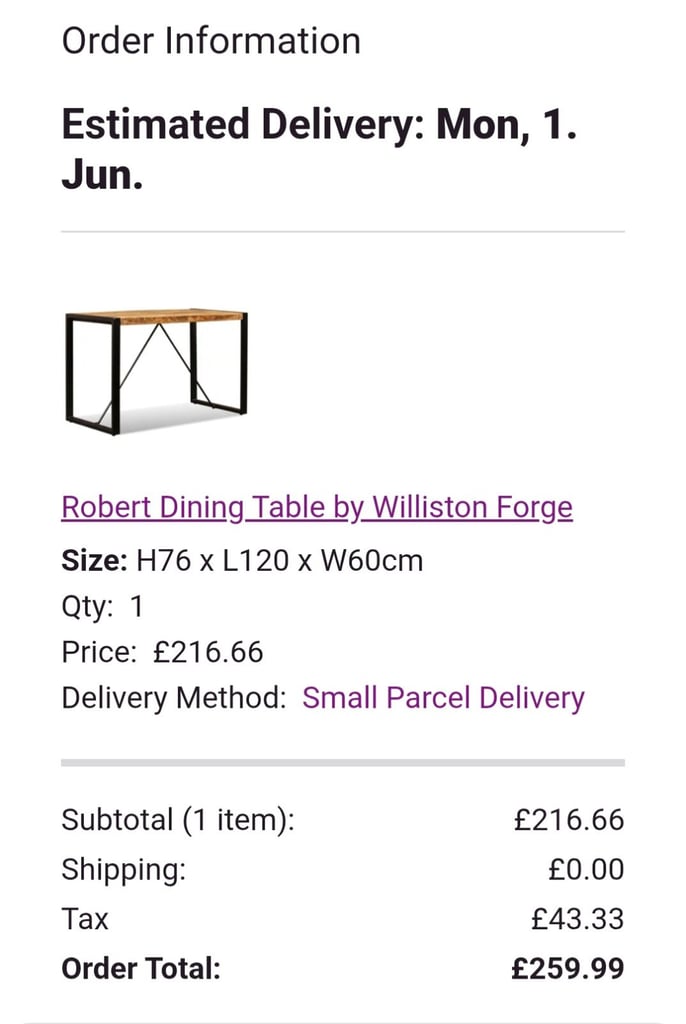Click the thick grey divider above Subtotal
The height and width of the screenshot is (1024, 686).
[x=343, y=763]
